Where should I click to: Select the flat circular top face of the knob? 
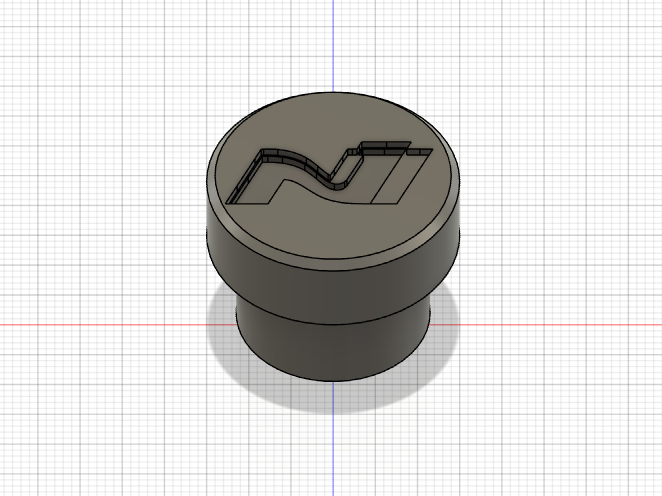point(334,232)
